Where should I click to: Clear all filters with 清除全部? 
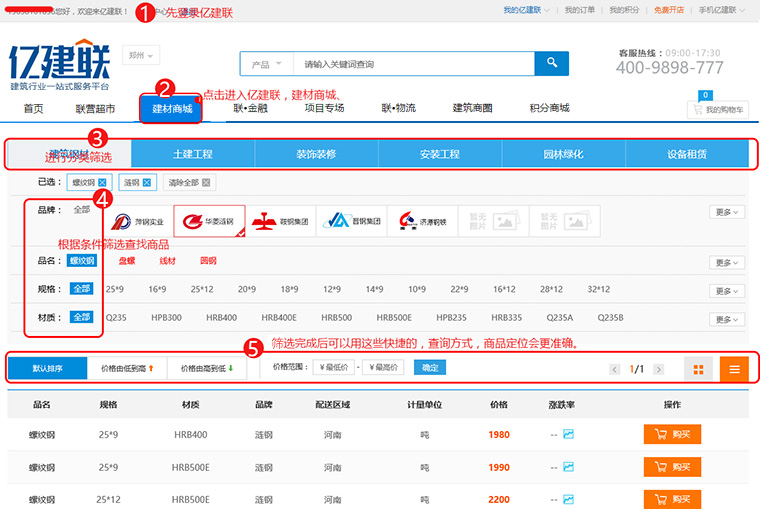pyautogui.click(x=189, y=182)
